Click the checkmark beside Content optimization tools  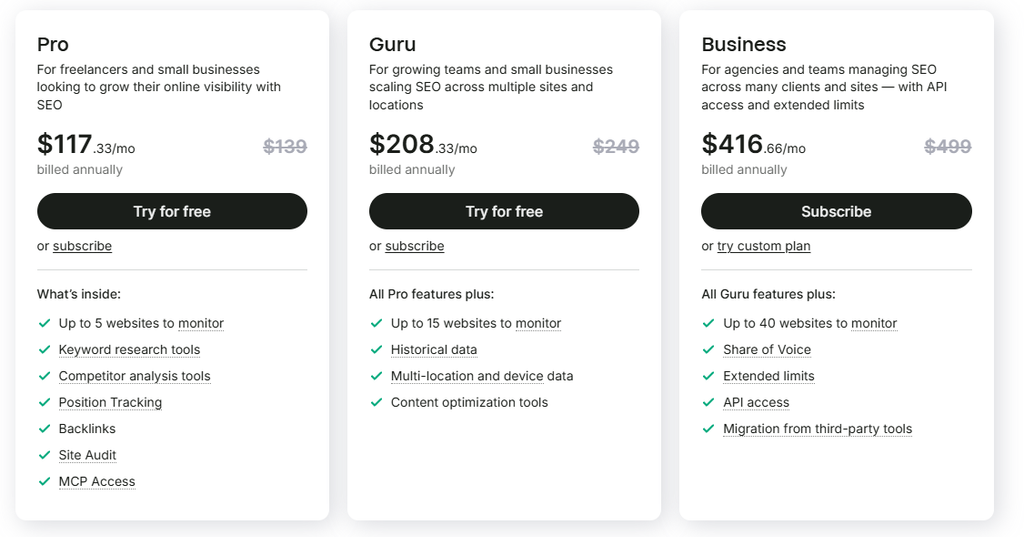[376, 402]
